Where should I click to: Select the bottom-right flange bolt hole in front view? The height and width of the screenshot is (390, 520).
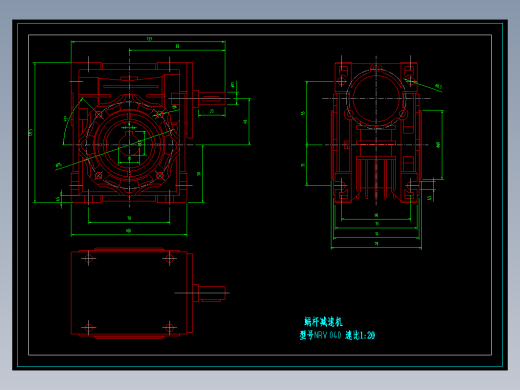point(160,175)
